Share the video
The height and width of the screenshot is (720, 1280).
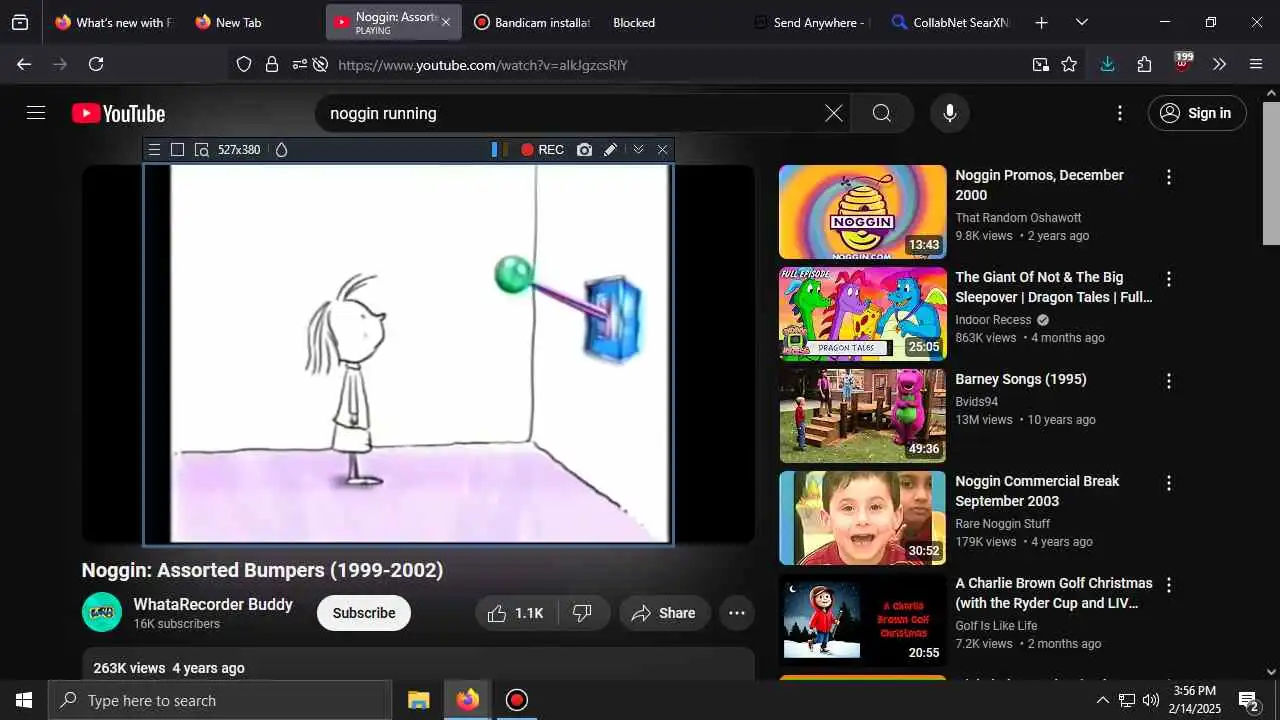(664, 613)
